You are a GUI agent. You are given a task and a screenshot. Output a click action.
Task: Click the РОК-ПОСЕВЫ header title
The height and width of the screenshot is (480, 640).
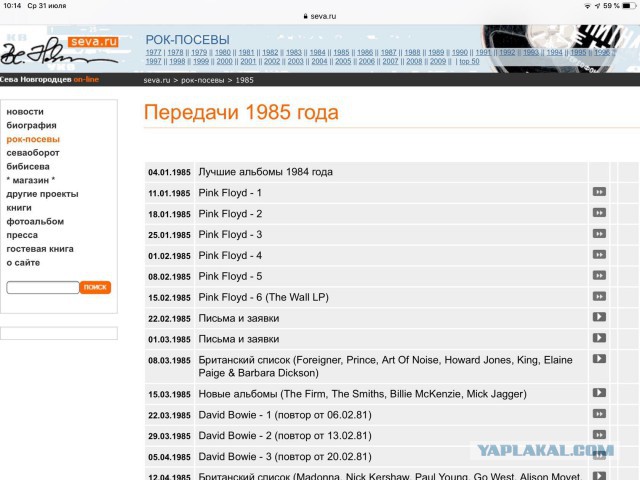[x=187, y=40]
